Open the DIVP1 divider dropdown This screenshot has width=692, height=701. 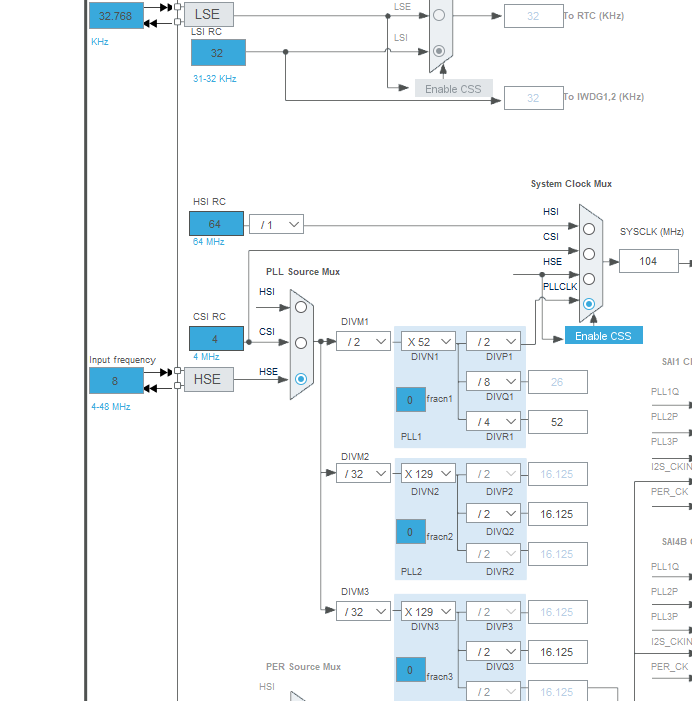(493, 342)
